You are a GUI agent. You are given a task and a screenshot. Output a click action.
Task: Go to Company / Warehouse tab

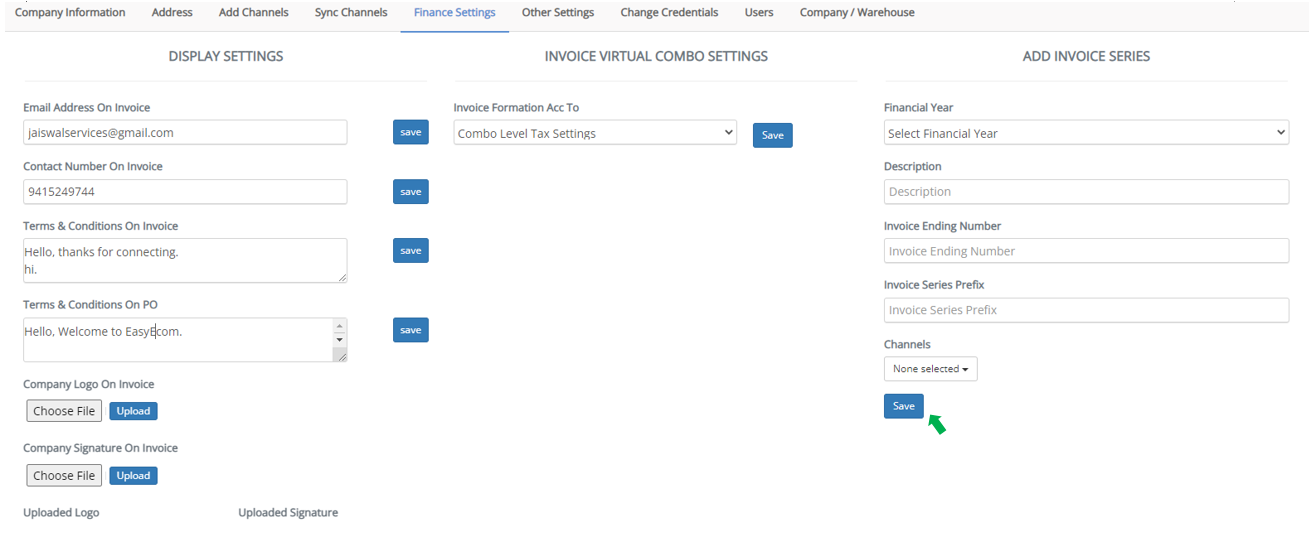pyautogui.click(x=857, y=13)
